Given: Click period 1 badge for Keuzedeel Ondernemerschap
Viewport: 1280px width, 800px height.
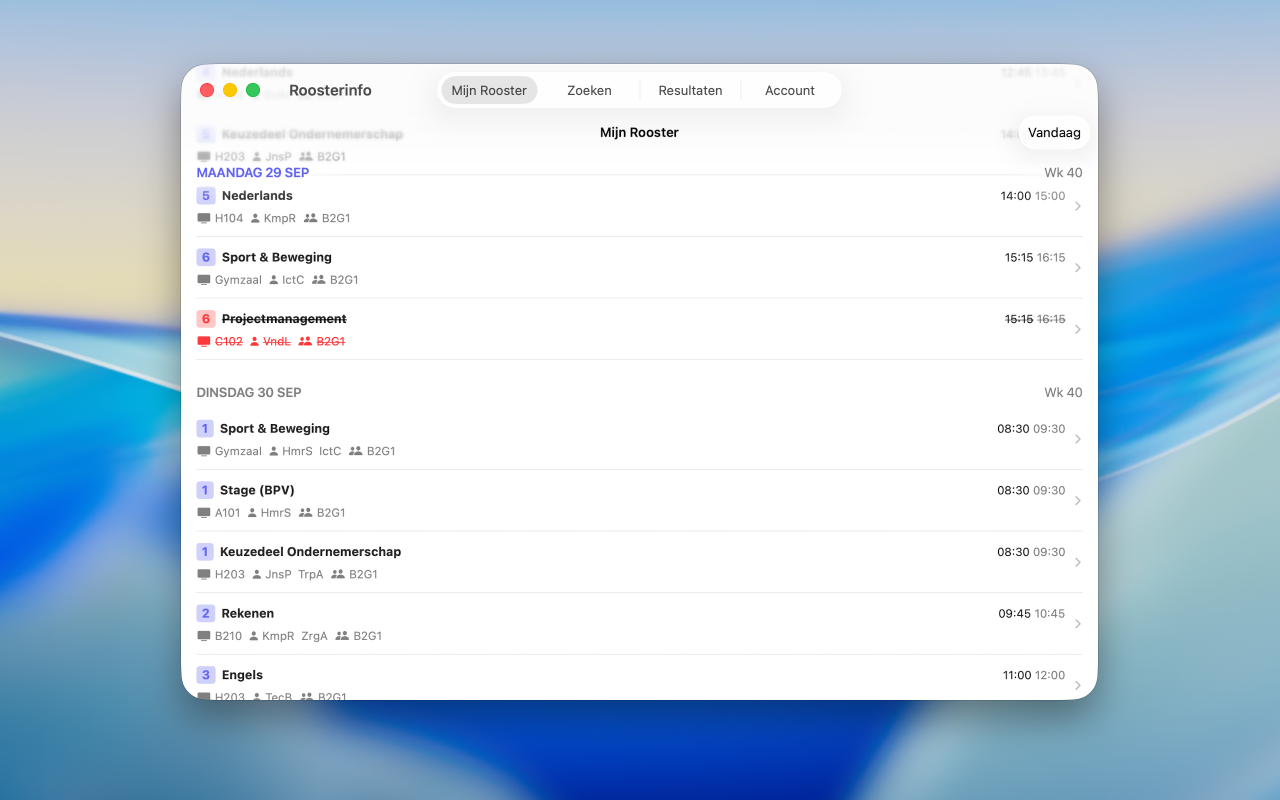Looking at the screenshot, I should pos(205,552).
